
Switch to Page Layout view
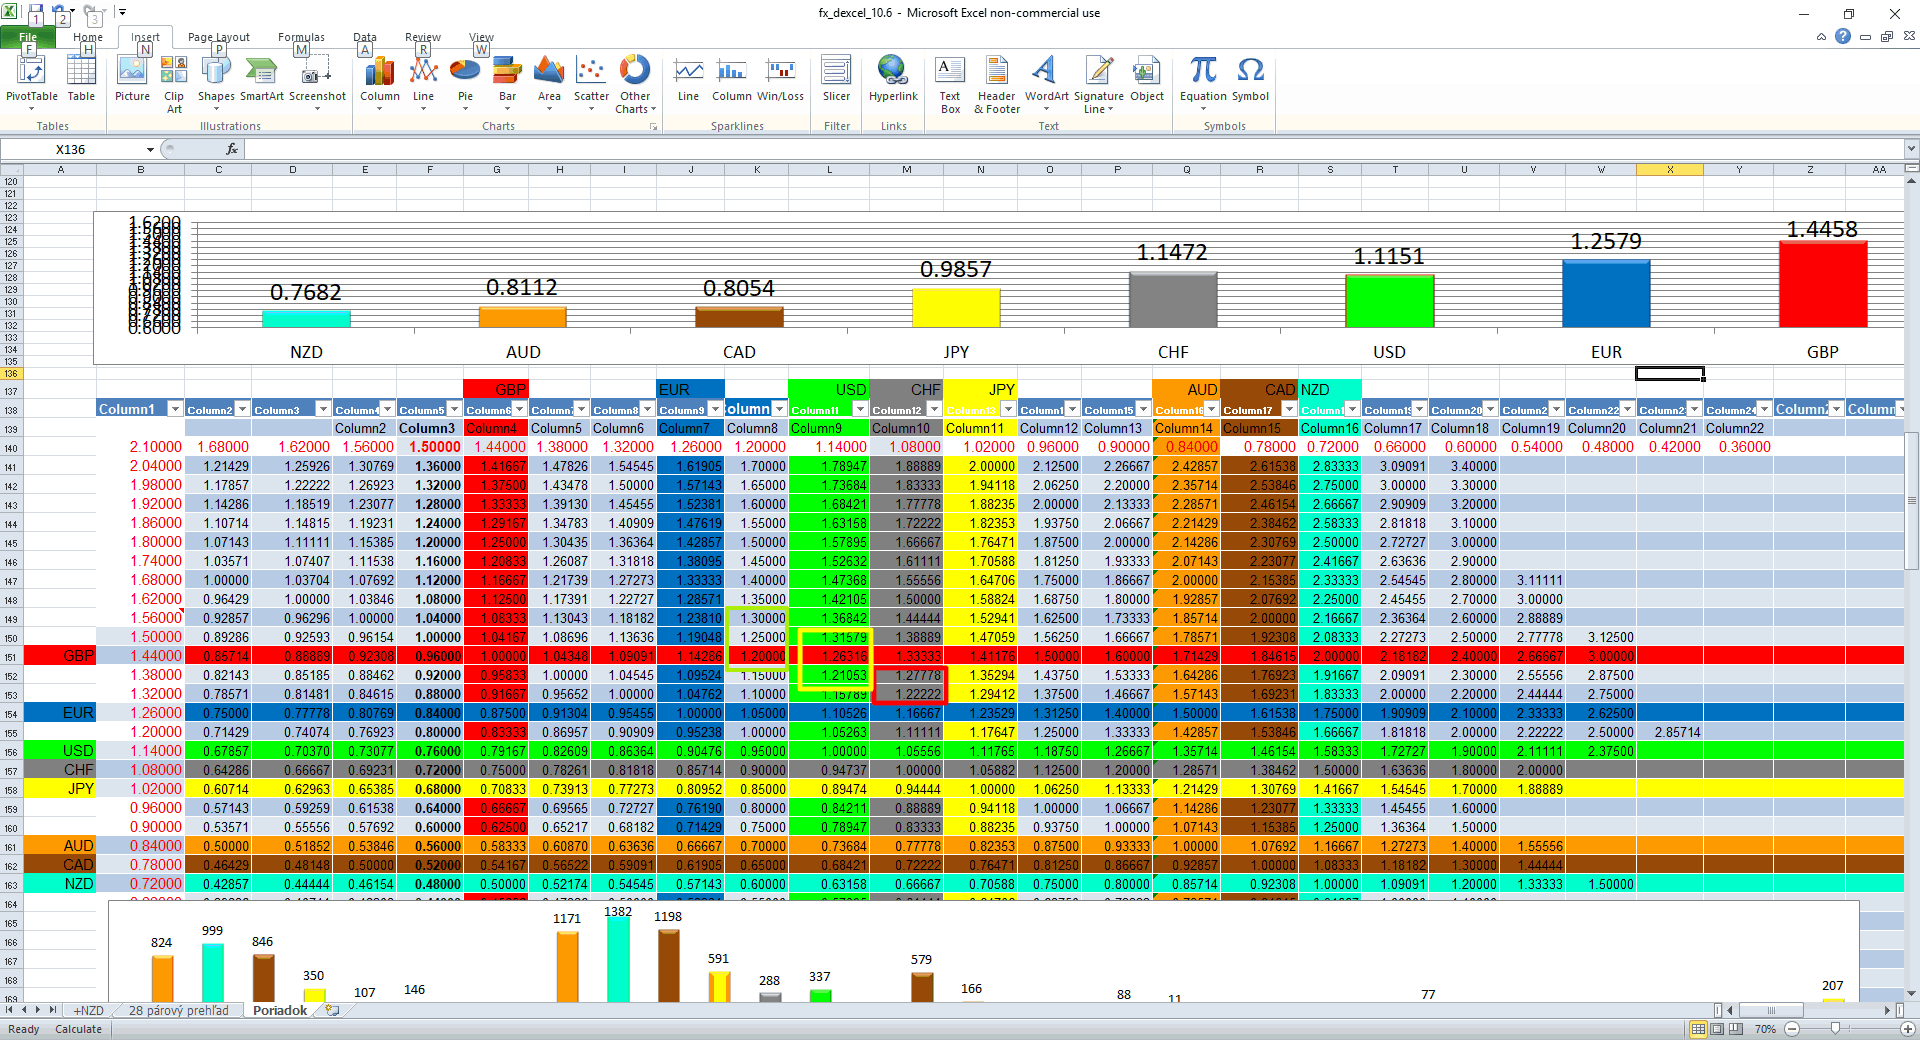1717,1029
